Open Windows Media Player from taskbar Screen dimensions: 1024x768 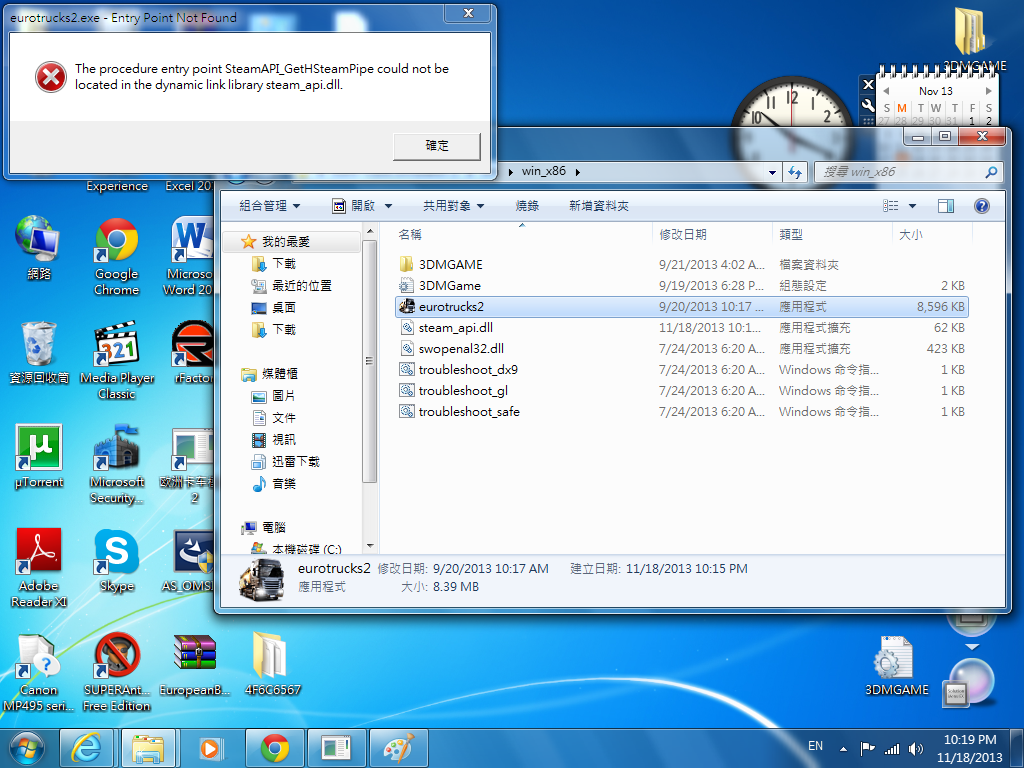point(210,748)
